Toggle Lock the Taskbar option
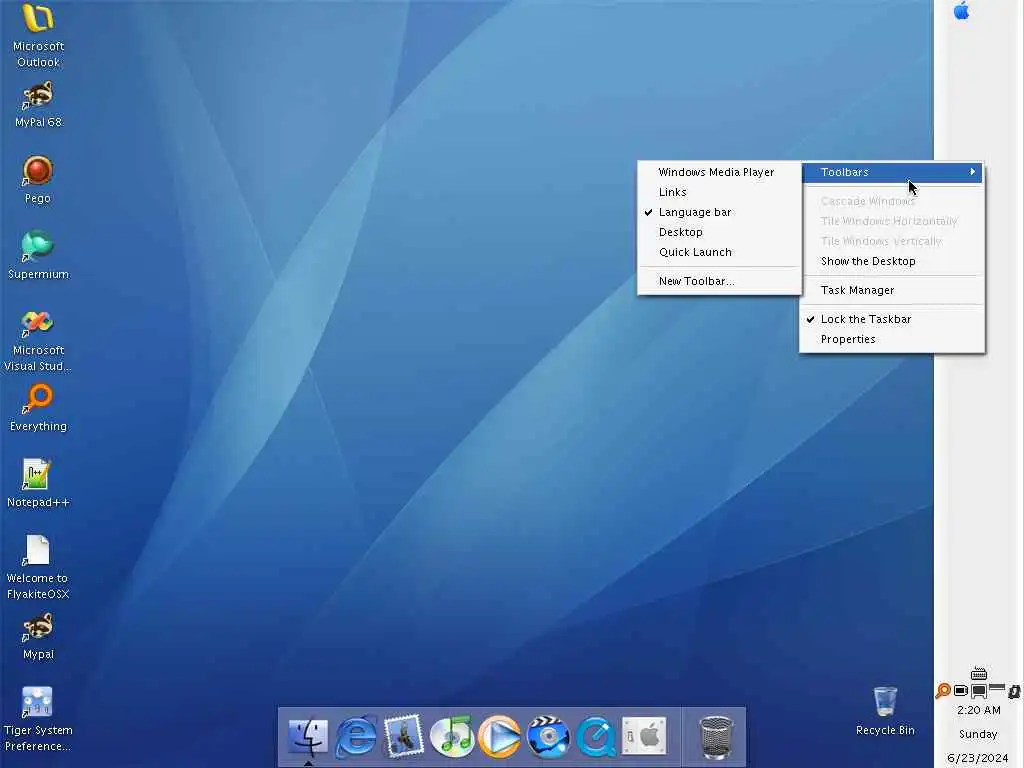 tap(892, 319)
